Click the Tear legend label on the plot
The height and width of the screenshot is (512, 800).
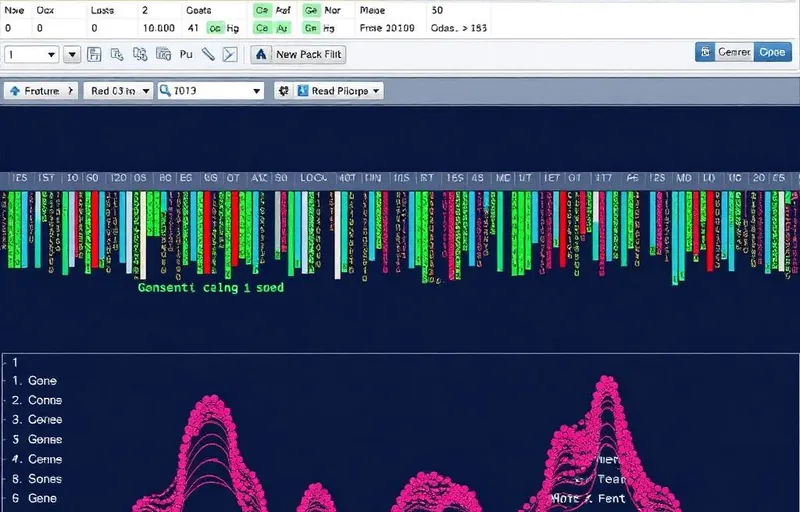(x=611, y=479)
